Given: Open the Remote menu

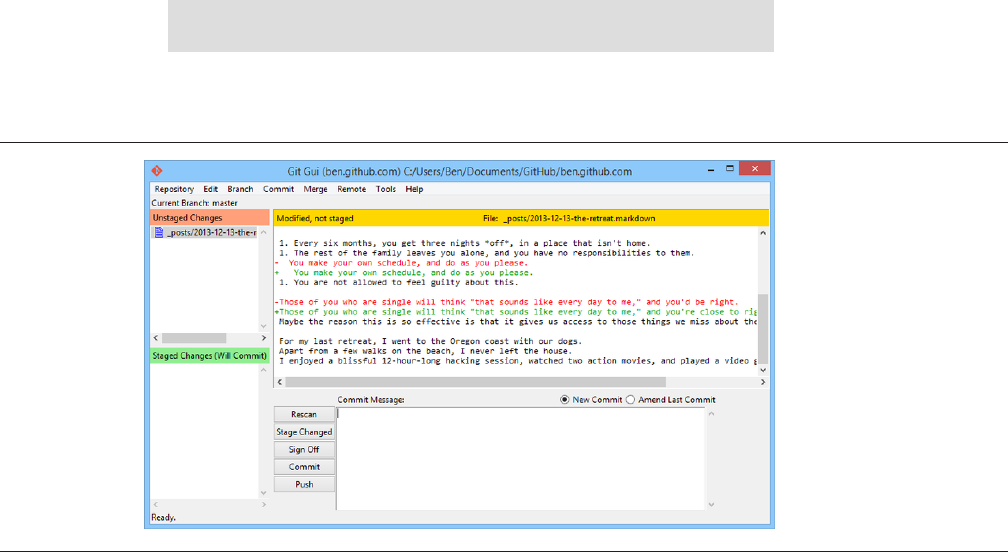Looking at the screenshot, I should (351, 189).
